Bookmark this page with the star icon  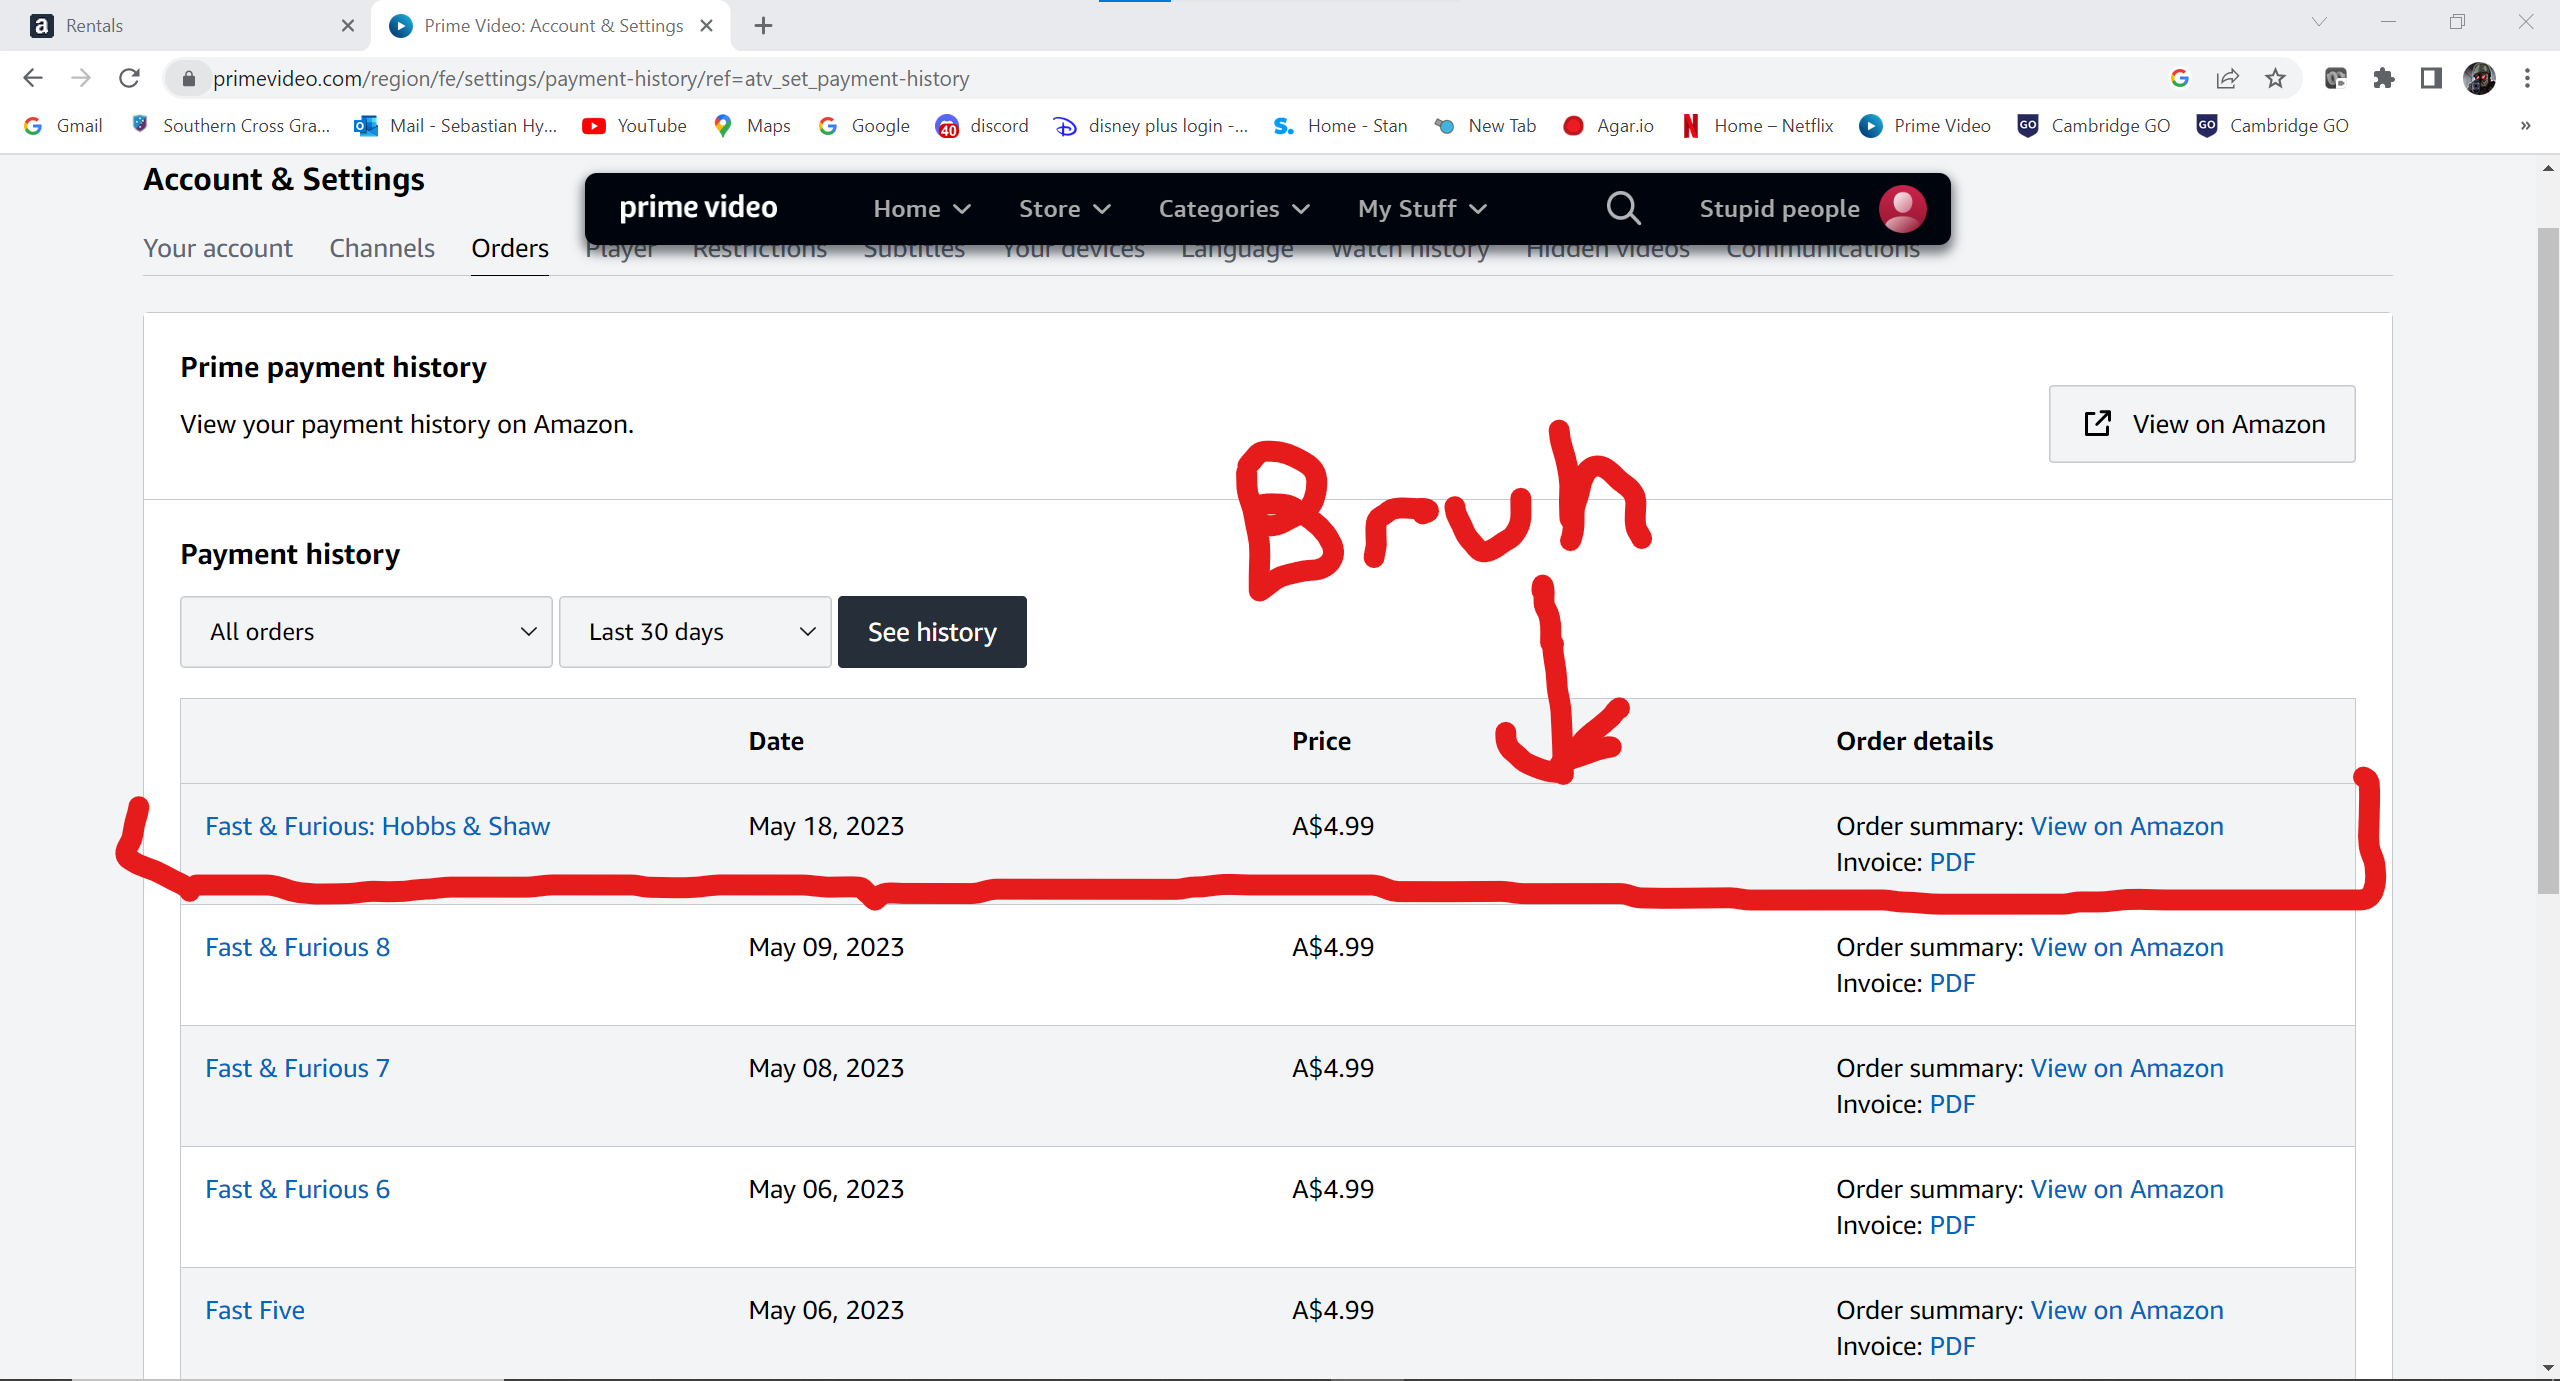pos(2275,78)
